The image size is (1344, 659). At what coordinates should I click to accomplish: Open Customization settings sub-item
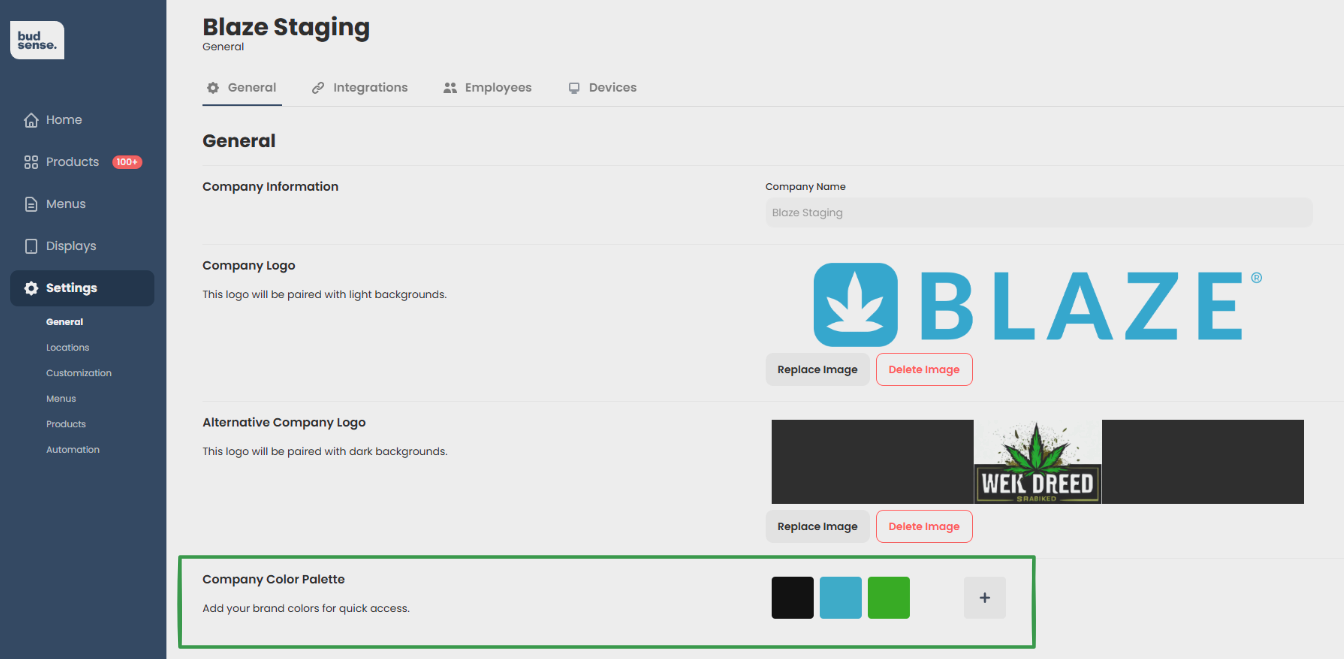(79, 373)
